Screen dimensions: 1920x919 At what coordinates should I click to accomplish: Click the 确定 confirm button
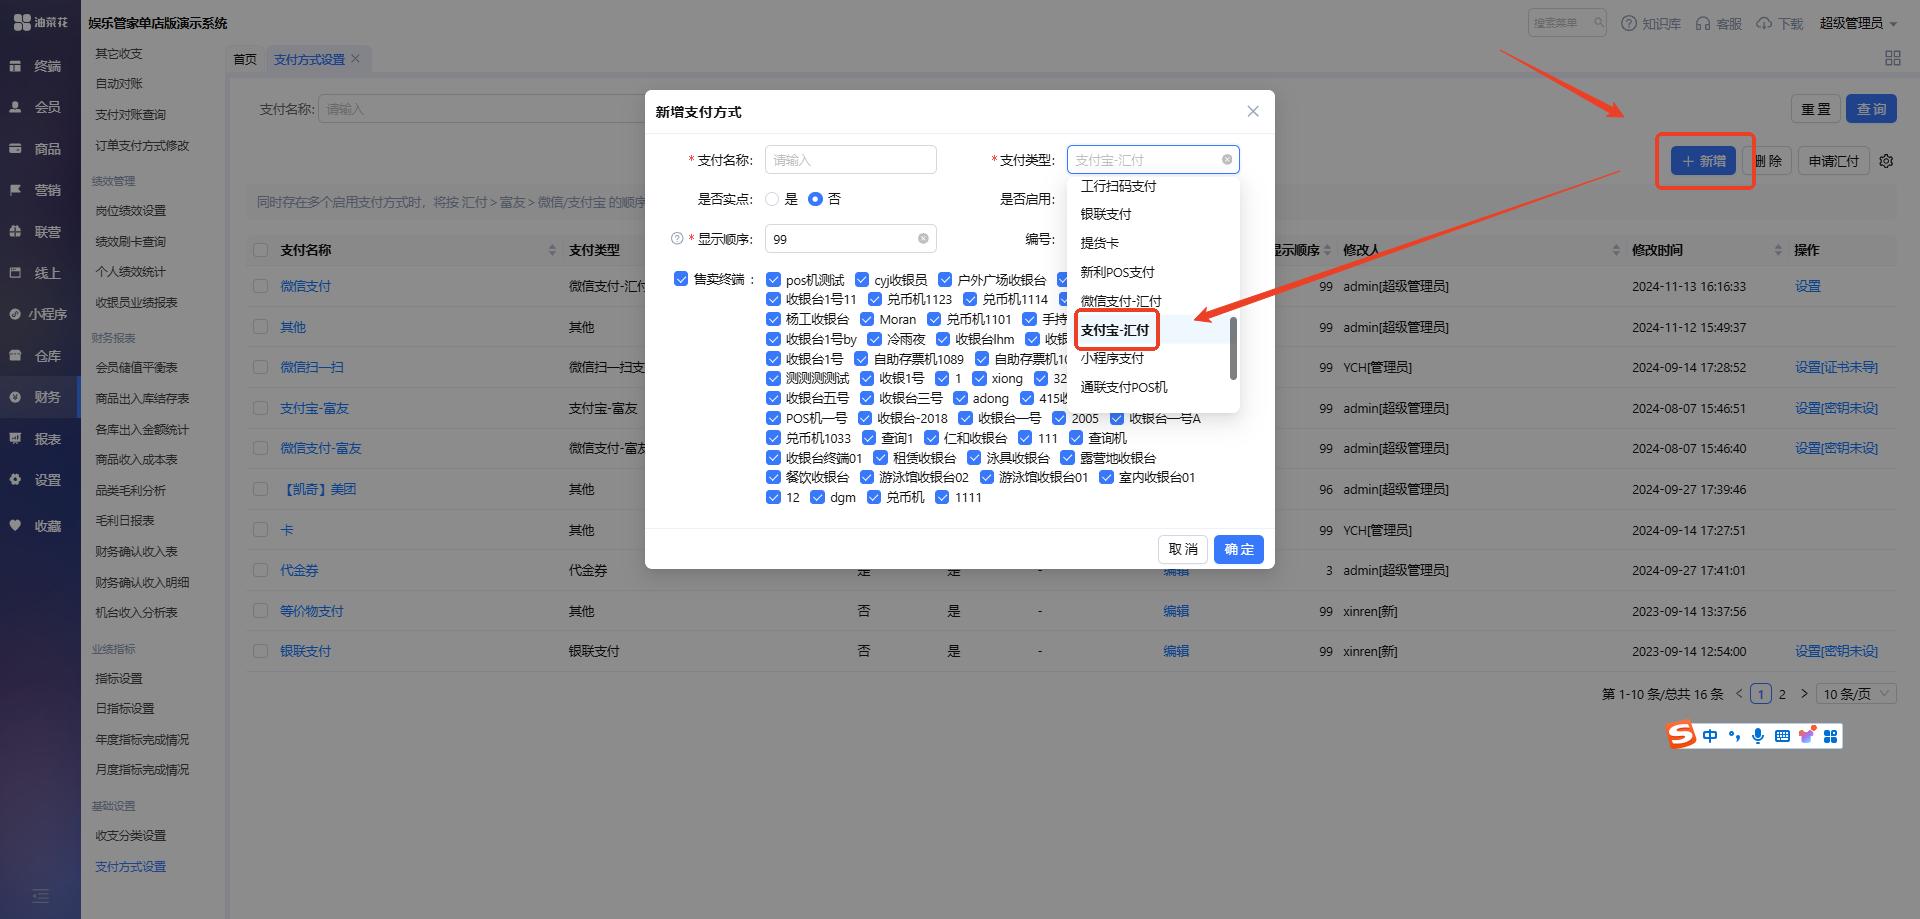(1239, 549)
